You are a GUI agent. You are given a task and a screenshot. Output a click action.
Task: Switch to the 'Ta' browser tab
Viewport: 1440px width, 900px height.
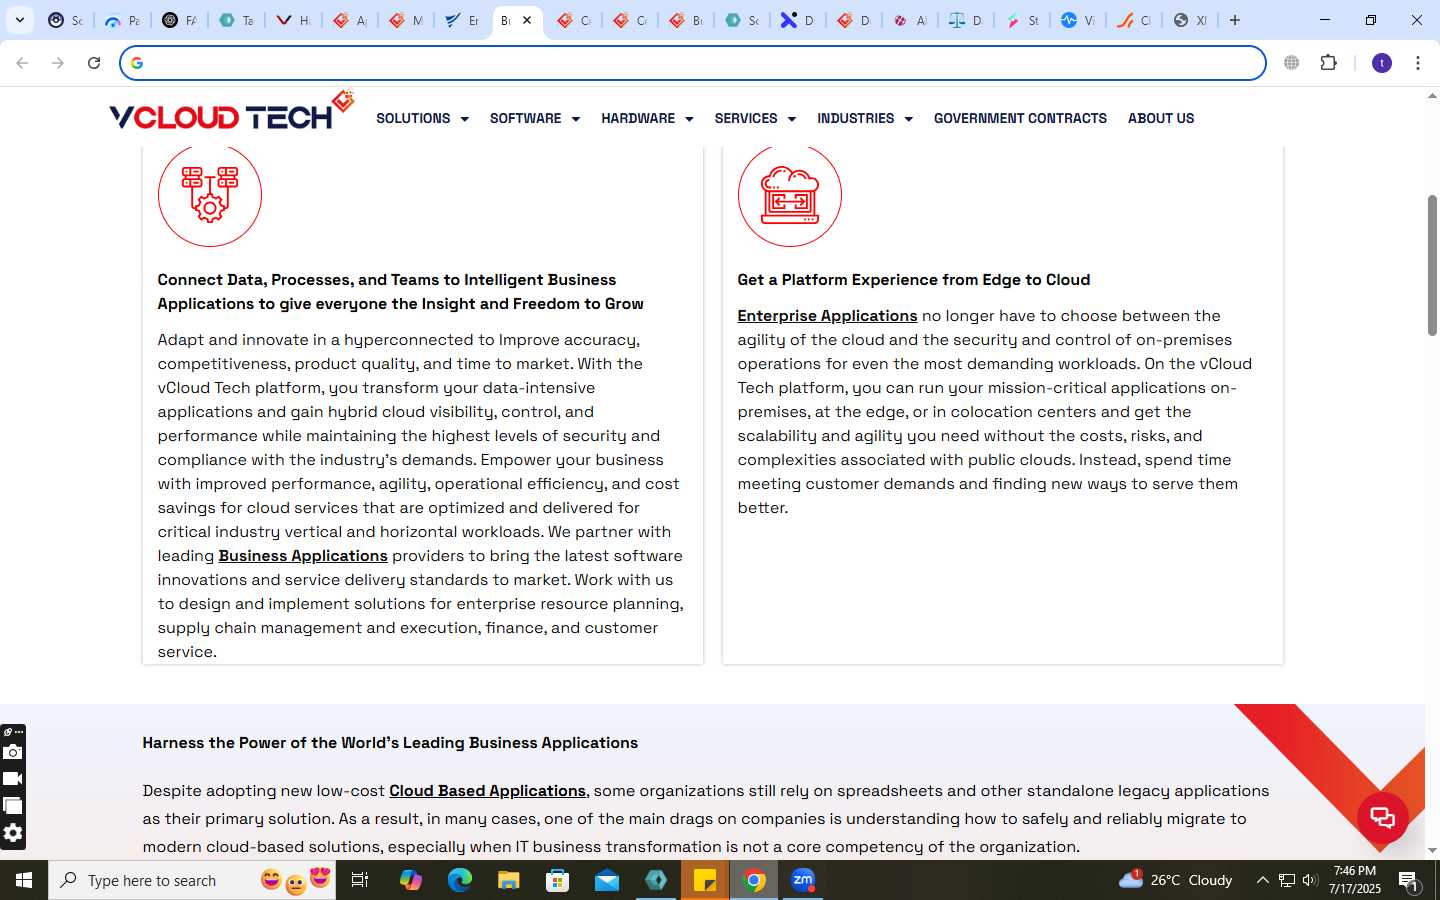[237, 20]
